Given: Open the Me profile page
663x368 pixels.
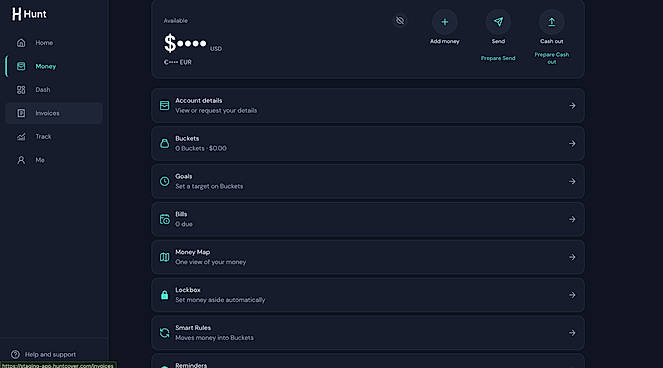Looking at the screenshot, I should pos(54,160).
